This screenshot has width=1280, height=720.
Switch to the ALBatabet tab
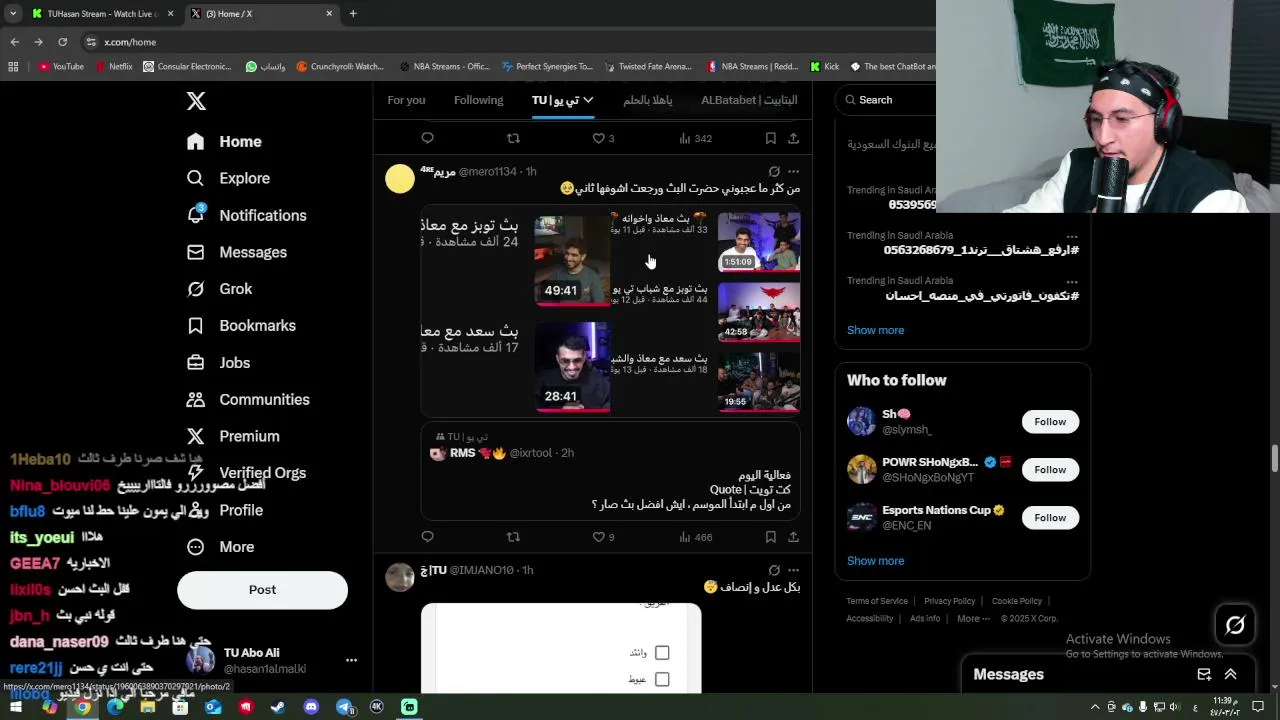coord(749,100)
